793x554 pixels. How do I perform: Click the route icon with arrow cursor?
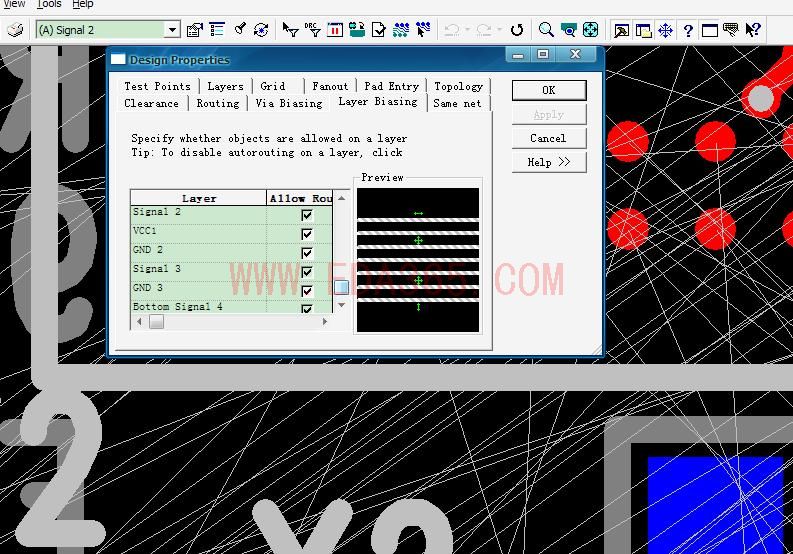pyautogui.click(x=423, y=30)
